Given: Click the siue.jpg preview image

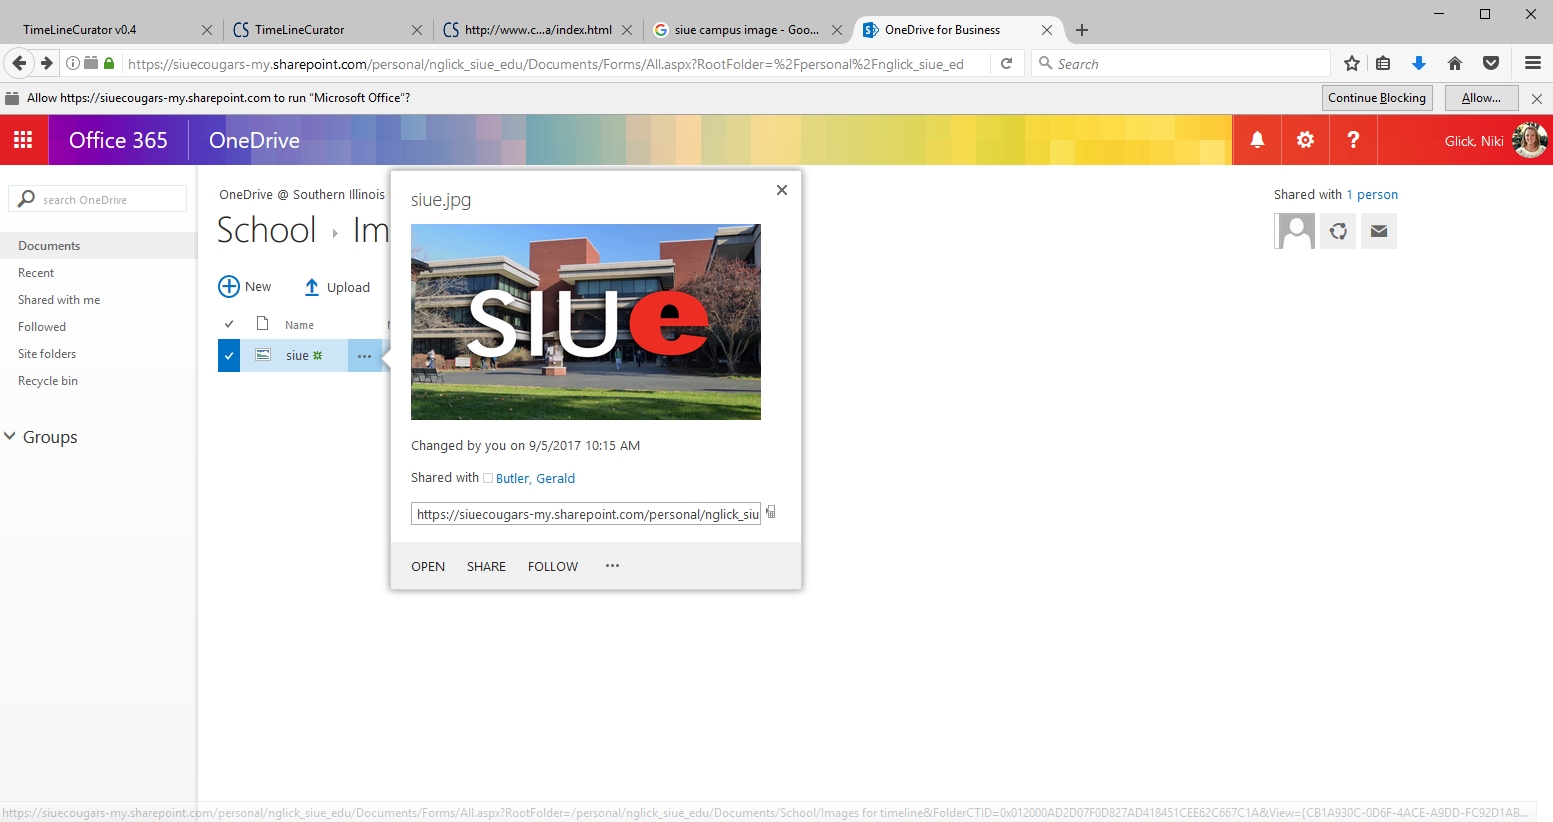Looking at the screenshot, I should 585,322.
